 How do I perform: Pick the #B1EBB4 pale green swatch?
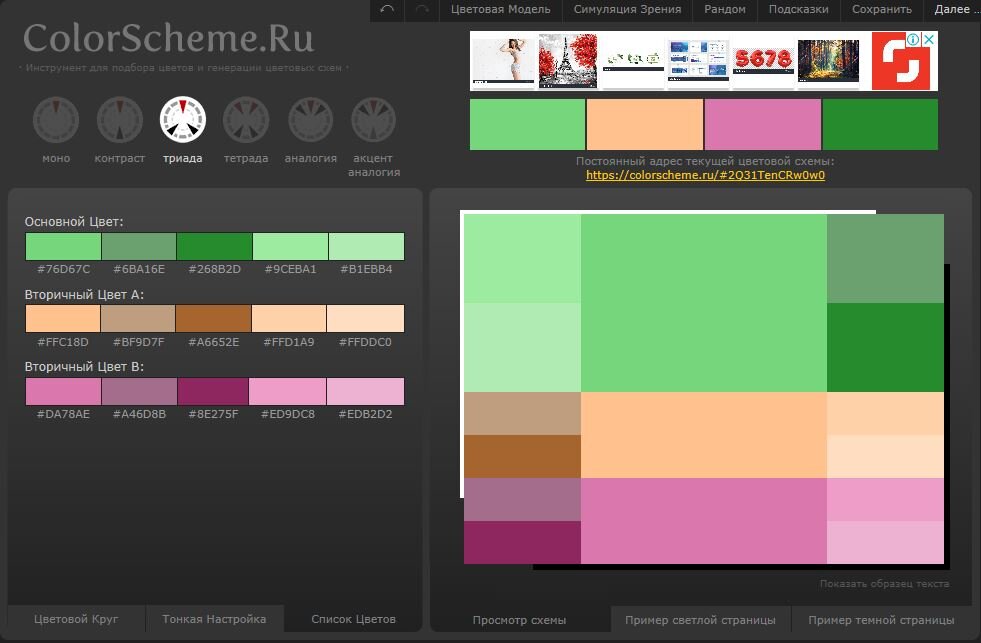click(x=366, y=246)
